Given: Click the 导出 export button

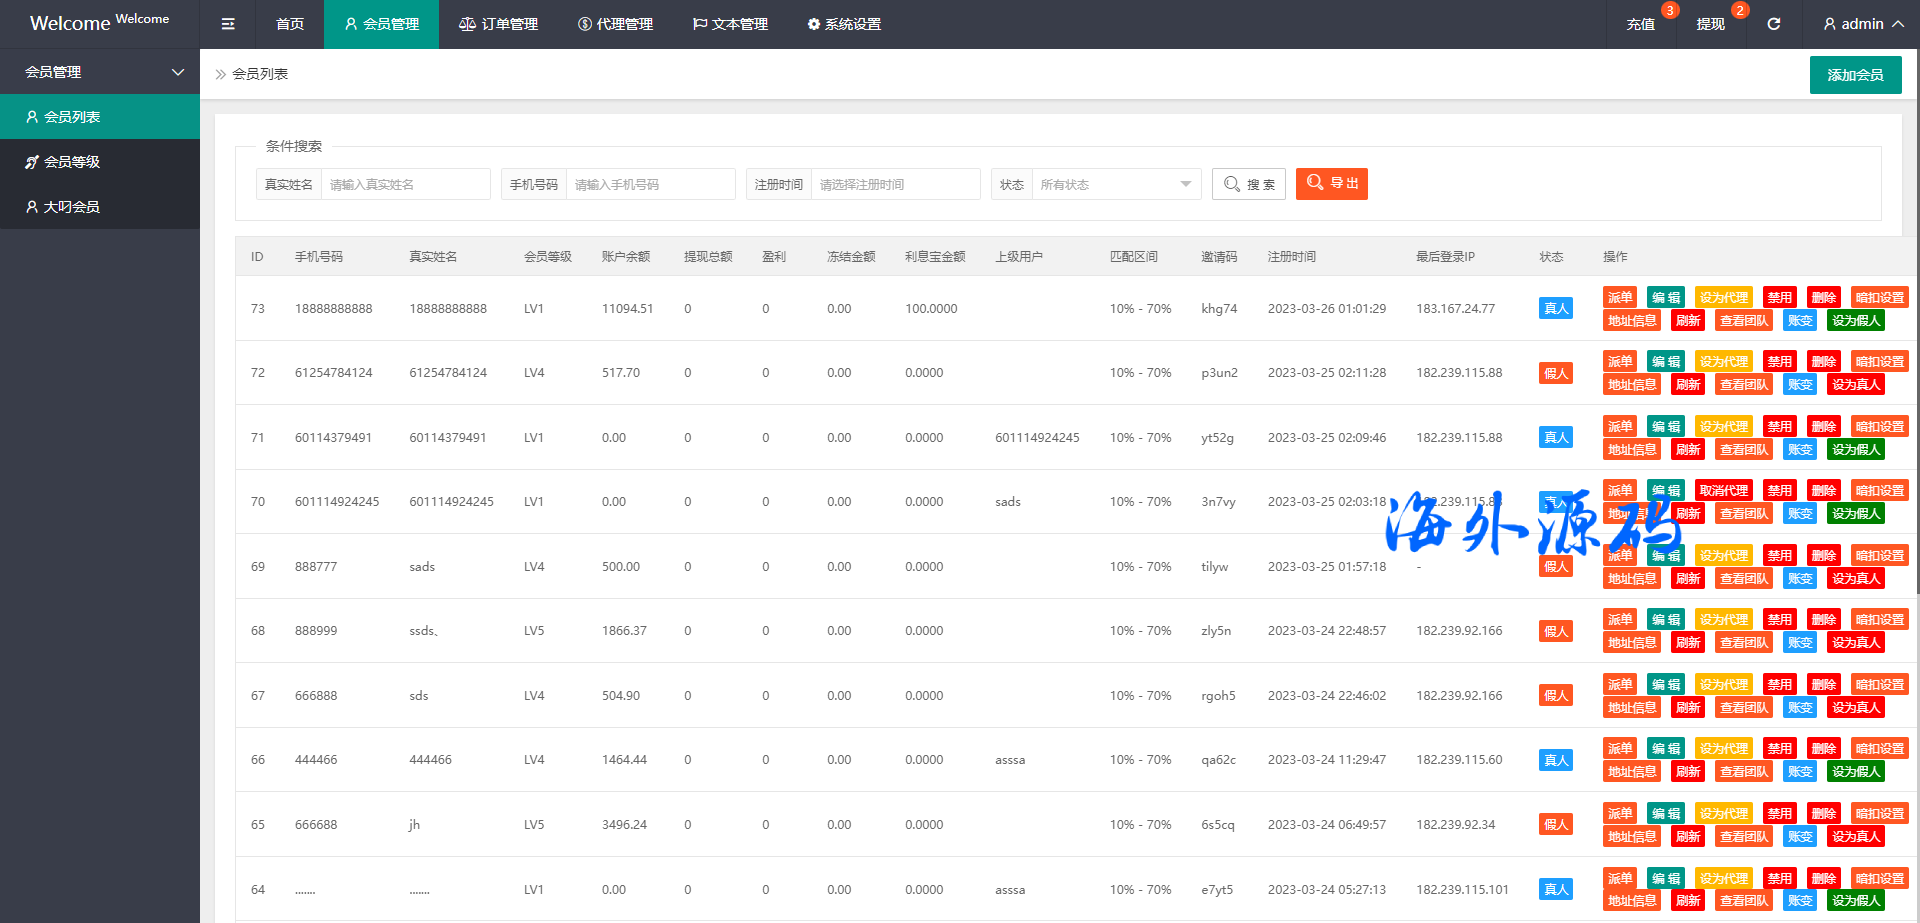Looking at the screenshot, I should 1331,184.
